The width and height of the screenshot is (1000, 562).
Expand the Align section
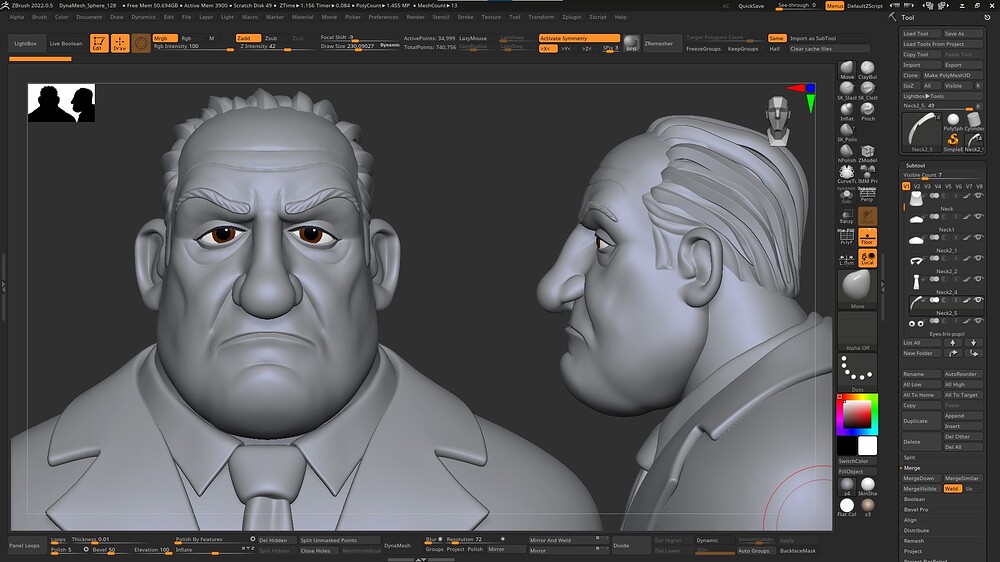(x=910, y=520)
